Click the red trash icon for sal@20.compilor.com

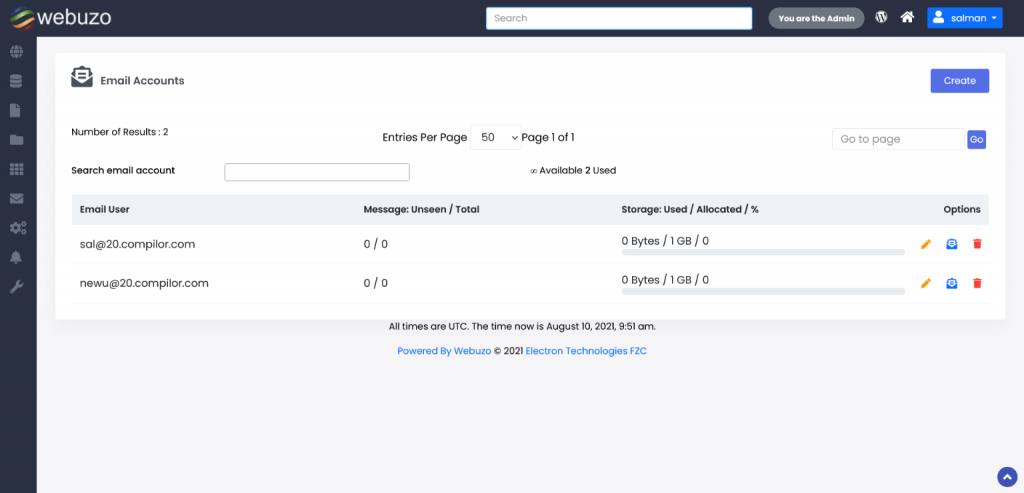977,244
